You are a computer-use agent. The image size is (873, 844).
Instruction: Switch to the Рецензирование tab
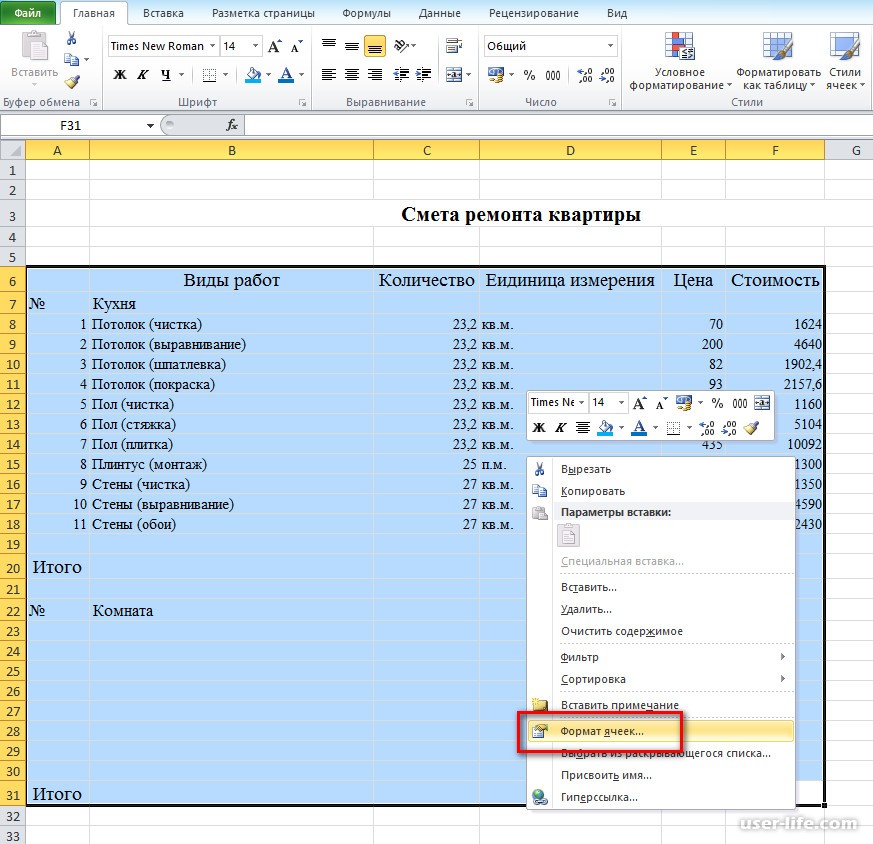(533, 13)
